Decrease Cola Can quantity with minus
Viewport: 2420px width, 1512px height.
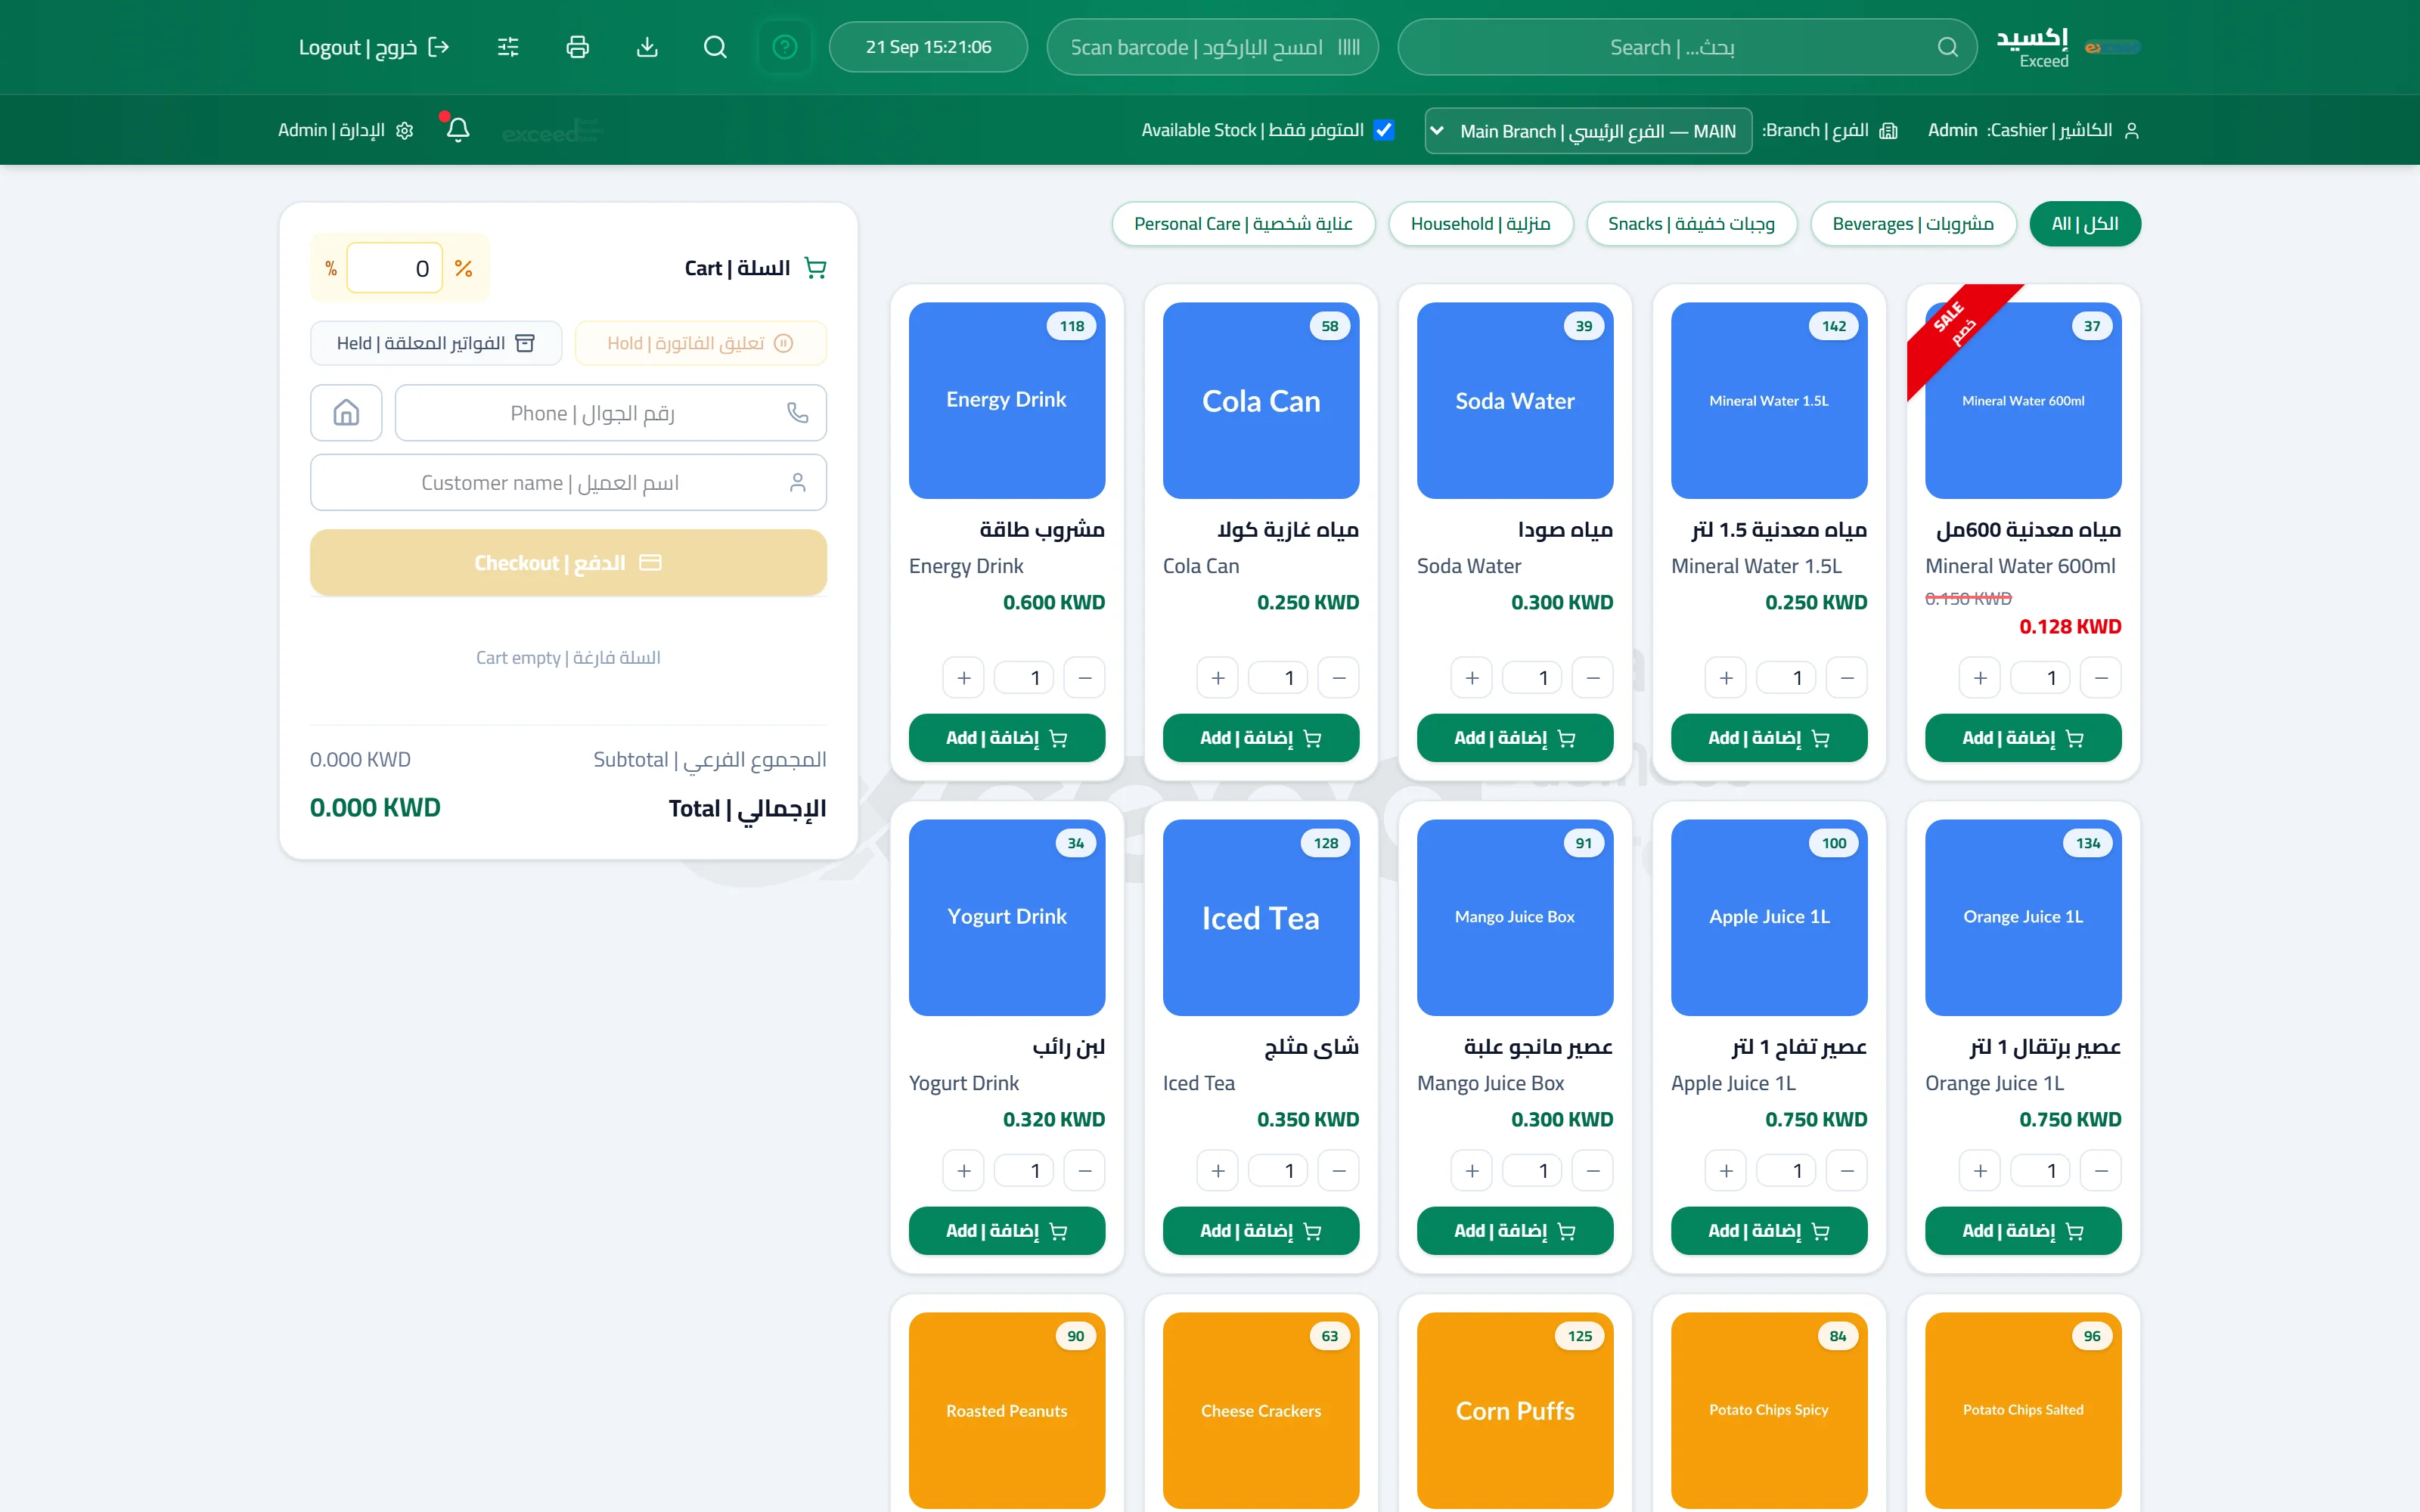tap(1339, 678)
